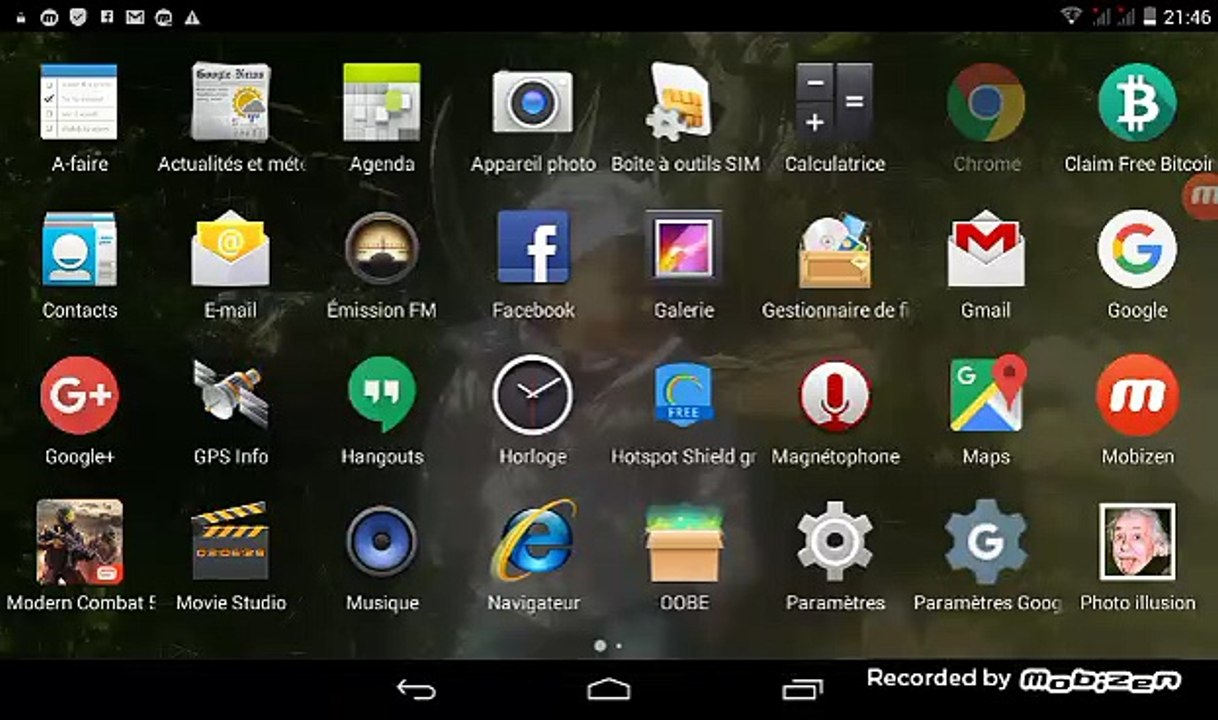Launch Google Maps app

click(986, 395)
